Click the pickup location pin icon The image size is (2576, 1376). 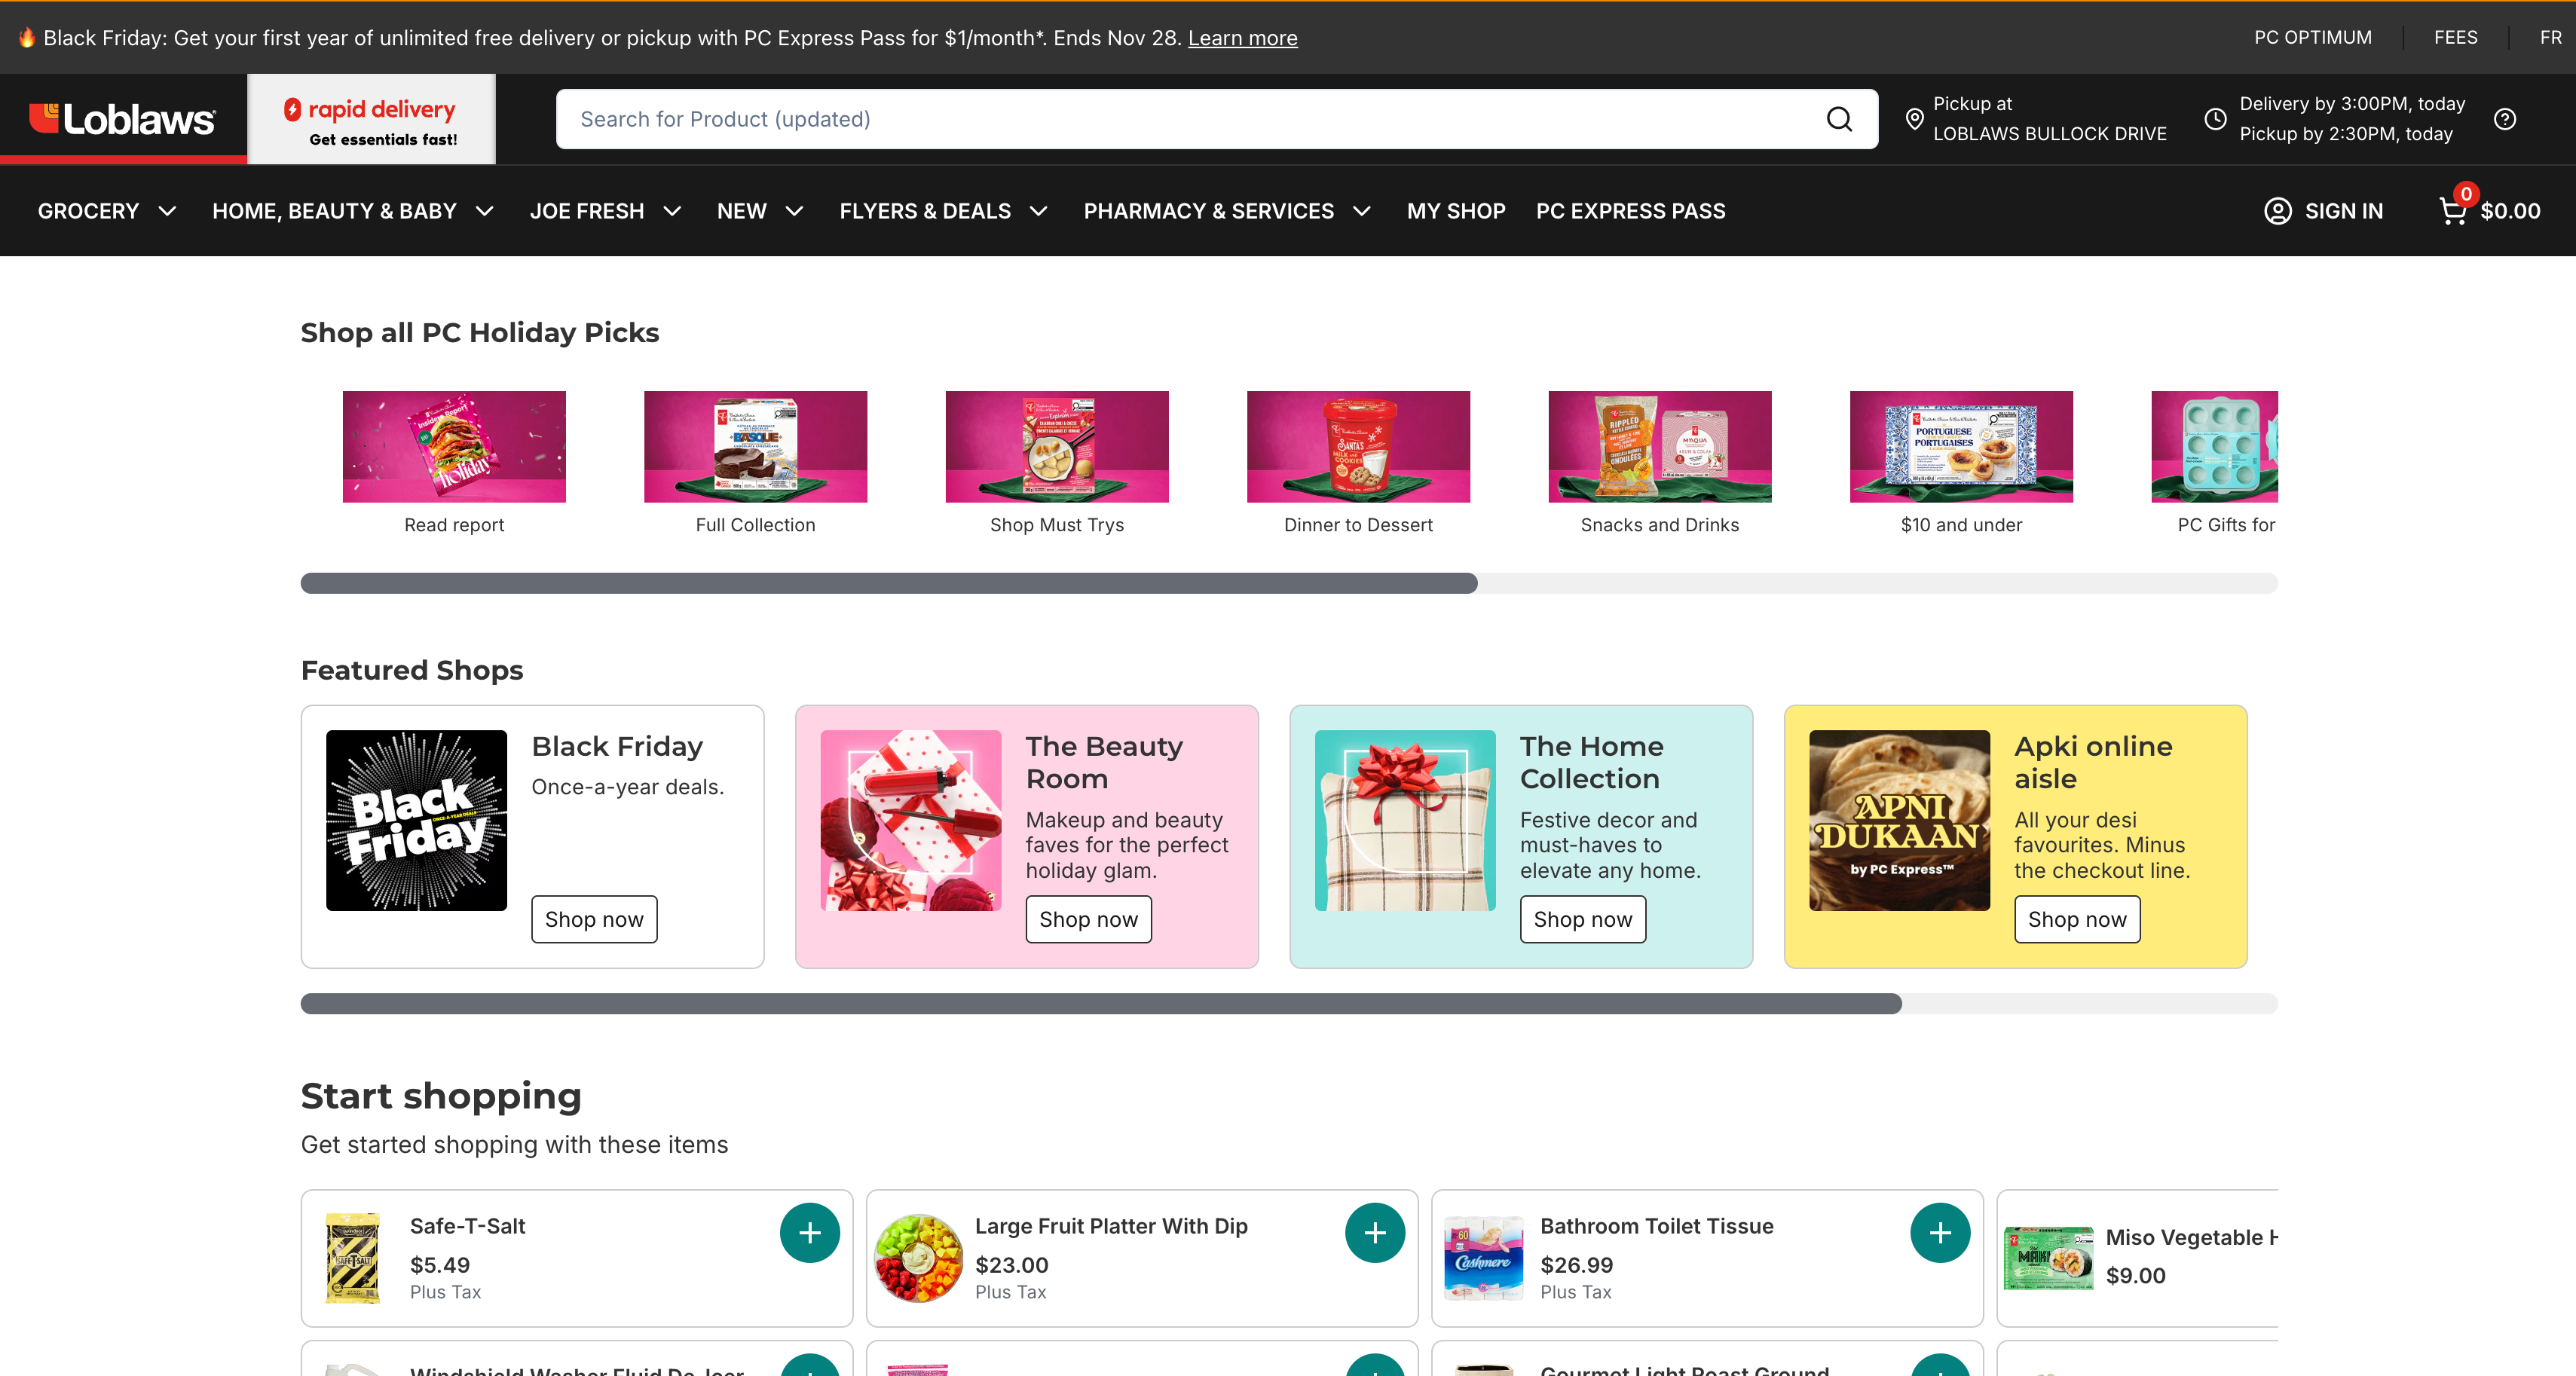(x=1914, y=119)
